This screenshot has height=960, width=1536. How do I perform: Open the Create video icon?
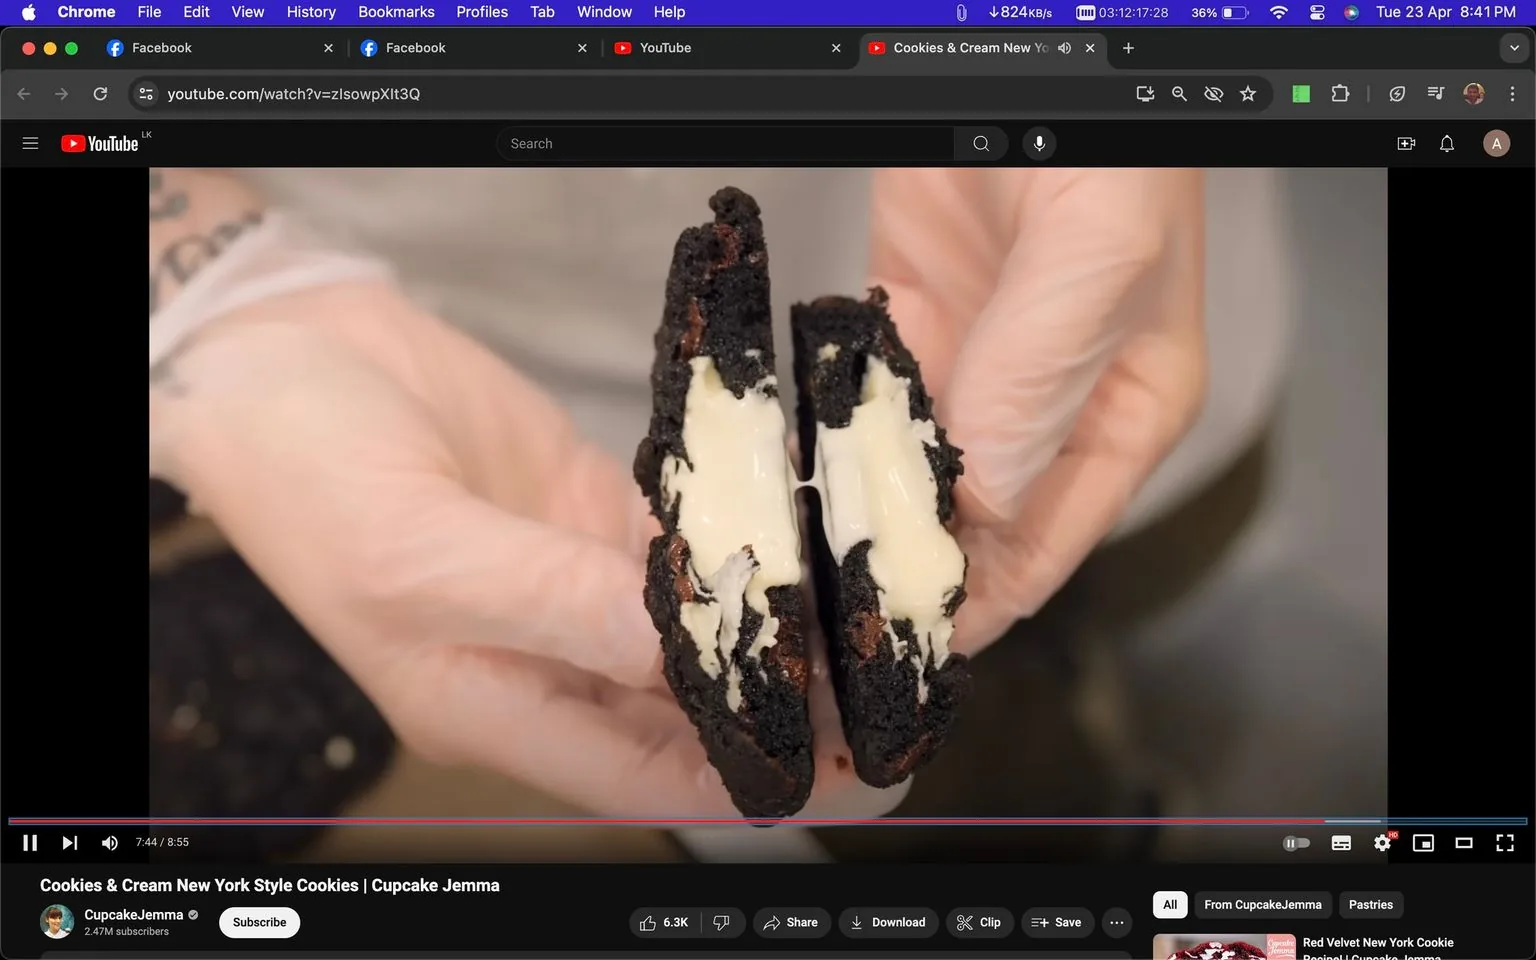tap(1406, 143)
